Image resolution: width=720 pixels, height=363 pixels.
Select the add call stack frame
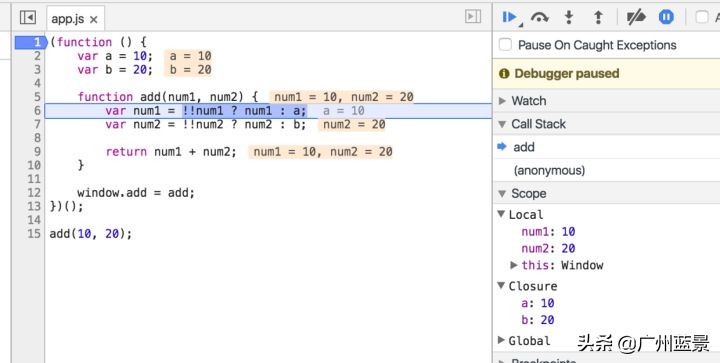pyautogui.click(x=606, y=147)
